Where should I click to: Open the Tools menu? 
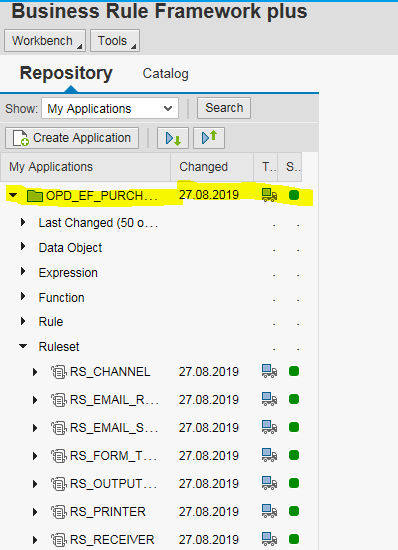[115, 41]
